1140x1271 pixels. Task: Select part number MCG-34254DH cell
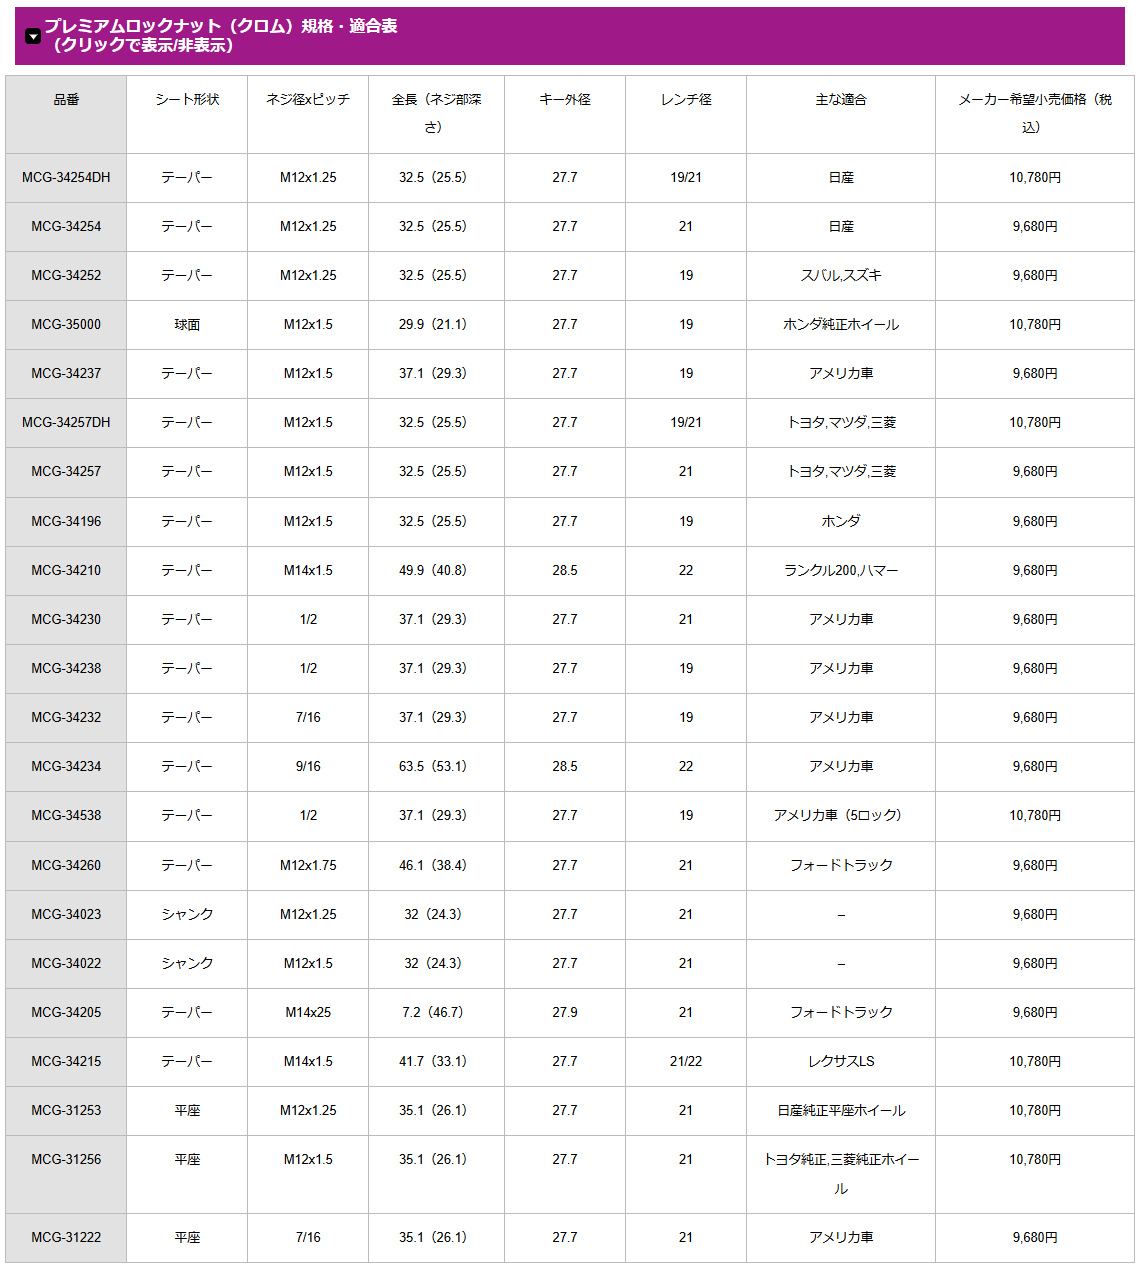pos(66,178)
